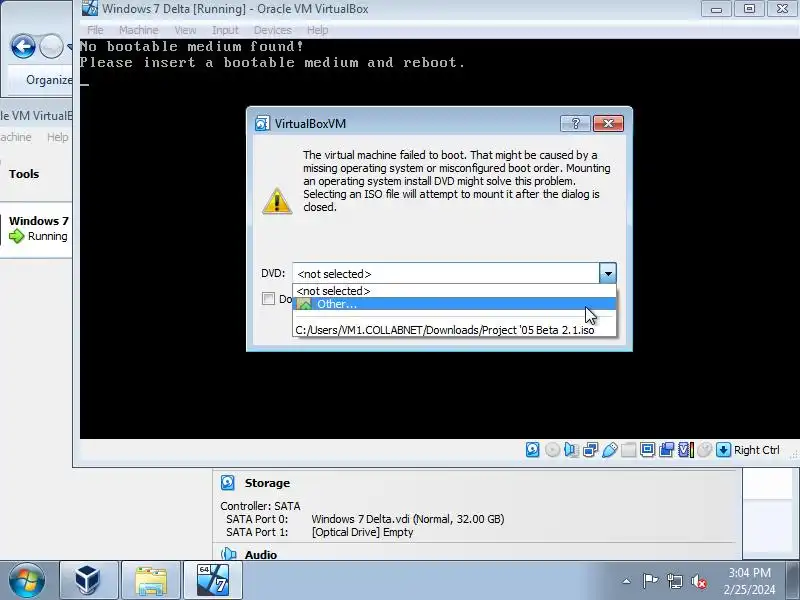This screenshot has width=800, height=600.
Task: Show hidden system tray icons
Action: click(x=627, y=581)
